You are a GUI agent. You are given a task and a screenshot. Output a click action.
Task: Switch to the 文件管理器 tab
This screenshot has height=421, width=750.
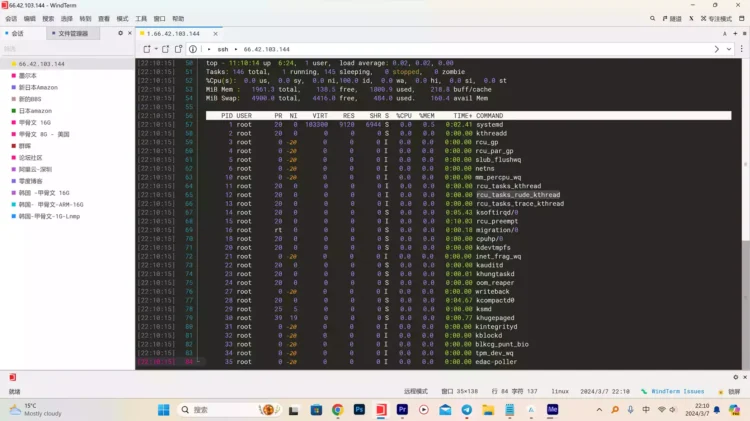68,33
